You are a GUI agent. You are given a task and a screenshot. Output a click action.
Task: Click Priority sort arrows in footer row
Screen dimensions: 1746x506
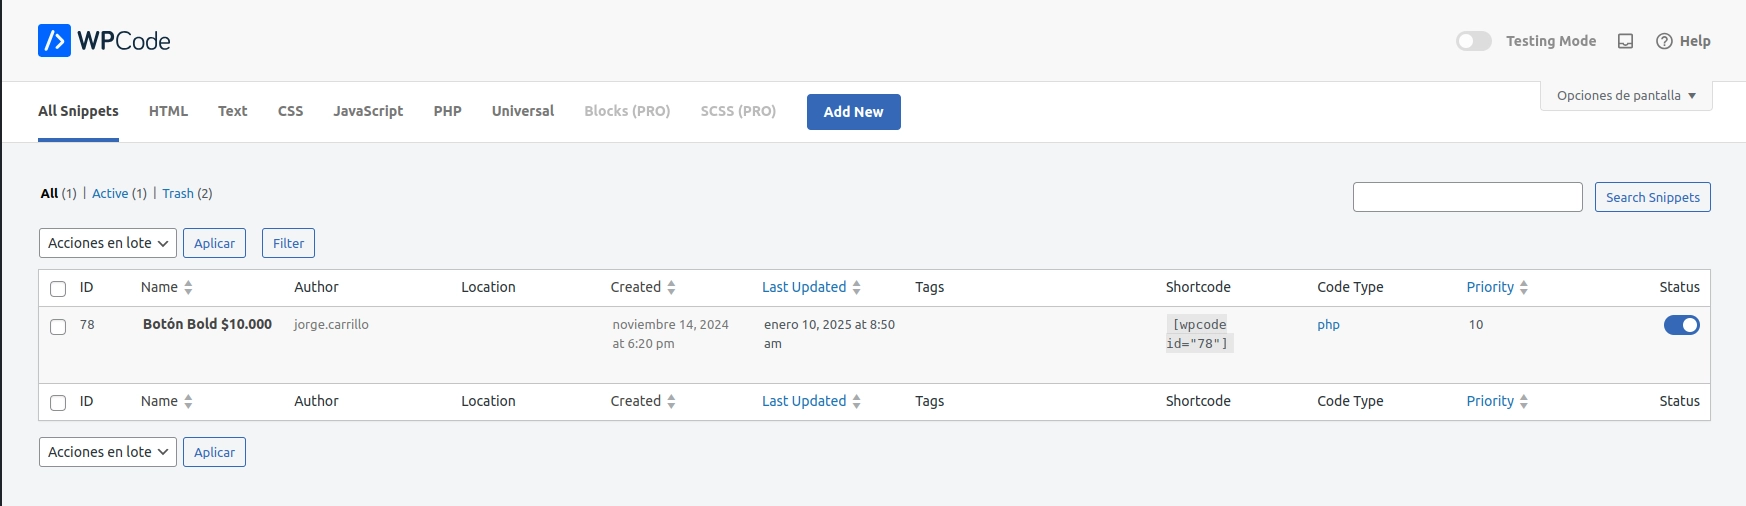(x=1524, y=402)
